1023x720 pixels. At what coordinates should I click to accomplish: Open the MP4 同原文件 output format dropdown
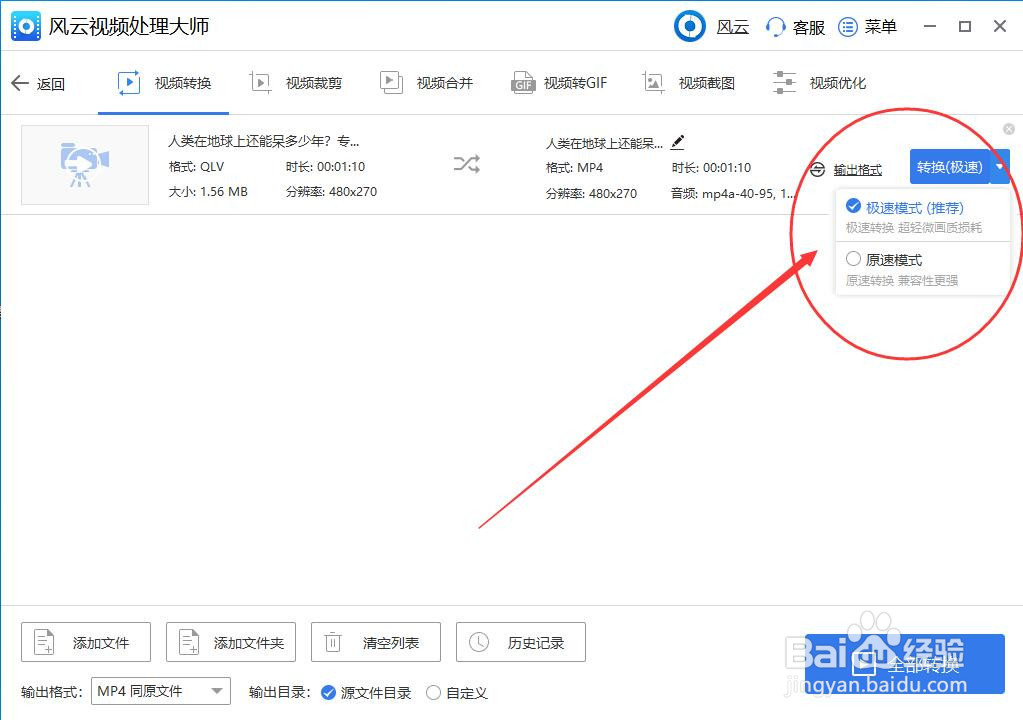point(160,691)
